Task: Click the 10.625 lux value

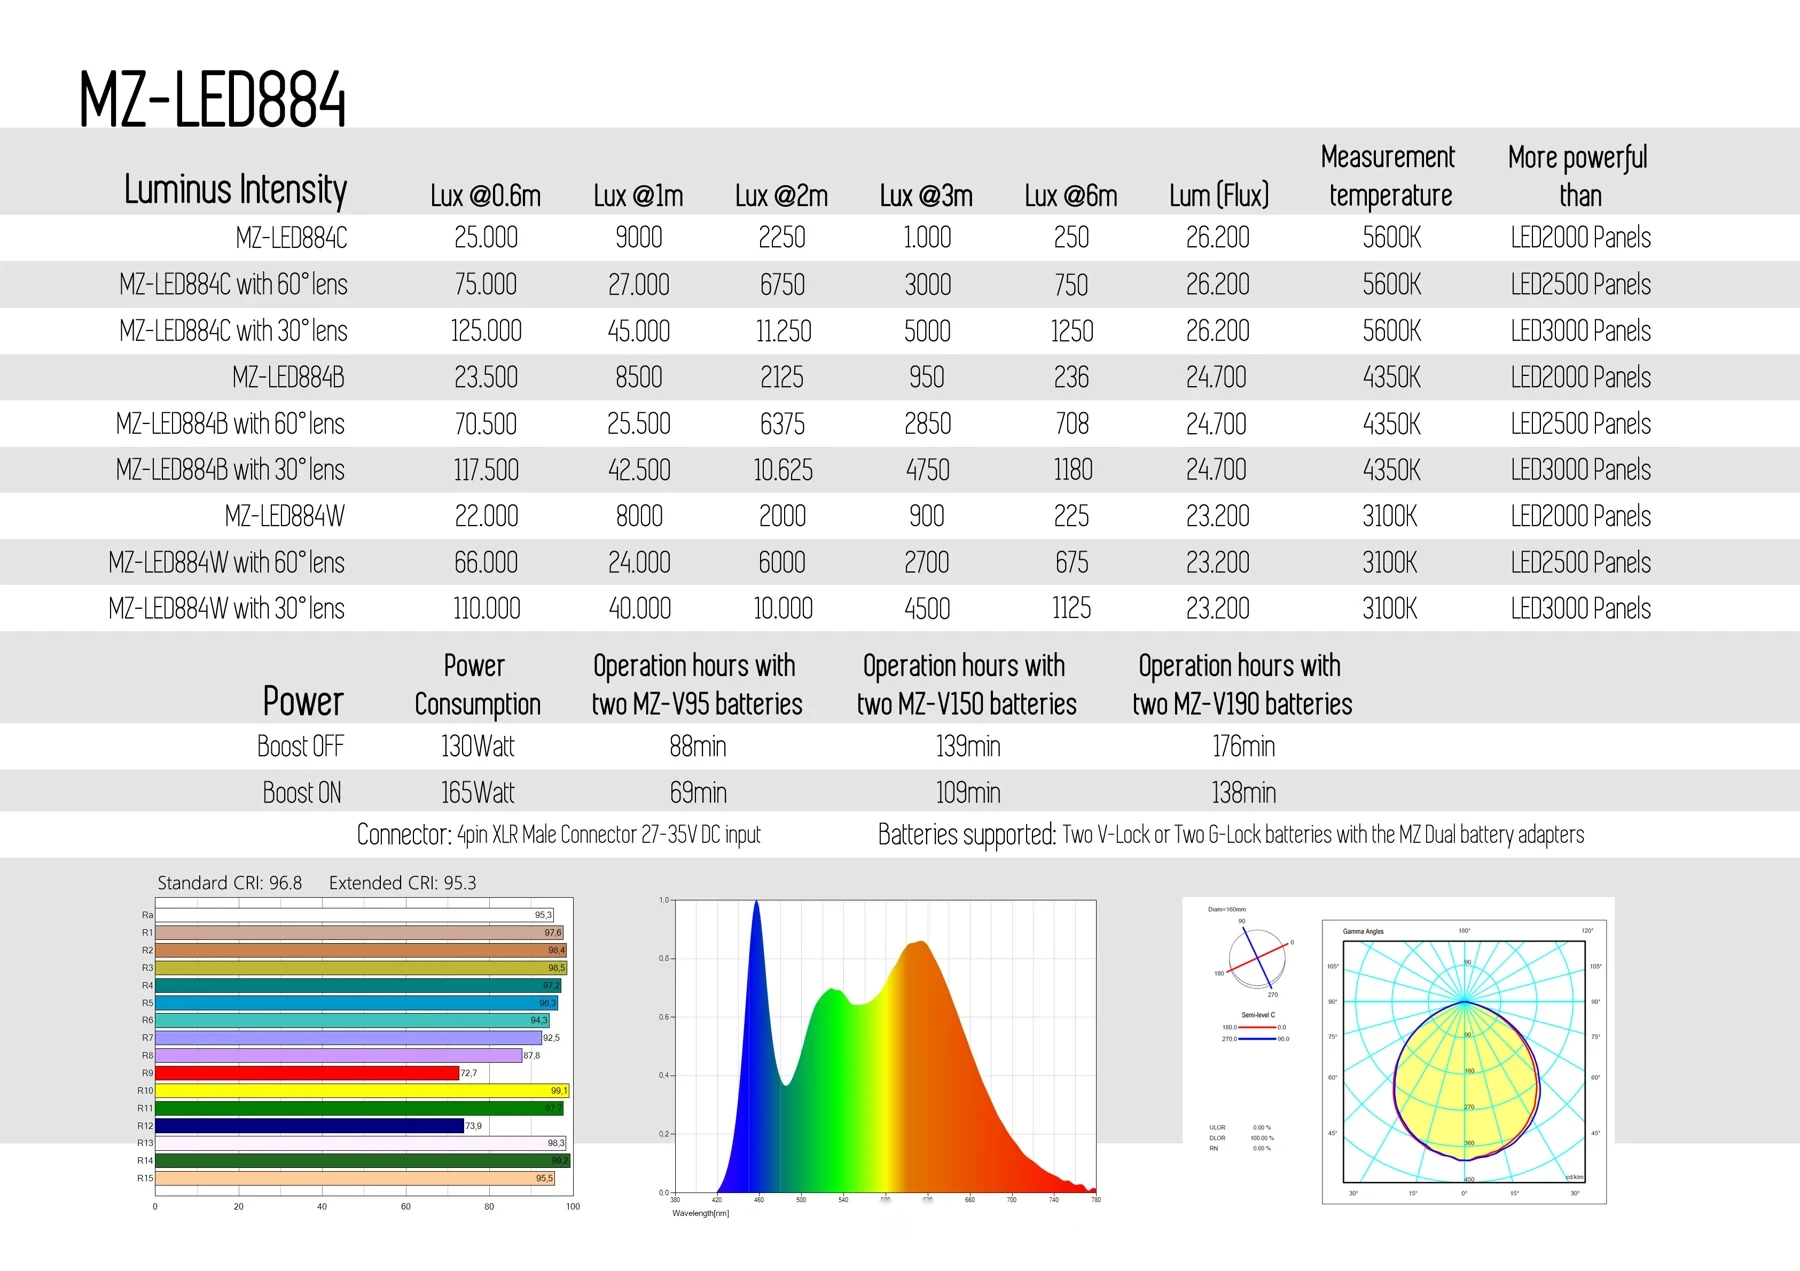Action: pyautogui.click(x=782, y=470)
